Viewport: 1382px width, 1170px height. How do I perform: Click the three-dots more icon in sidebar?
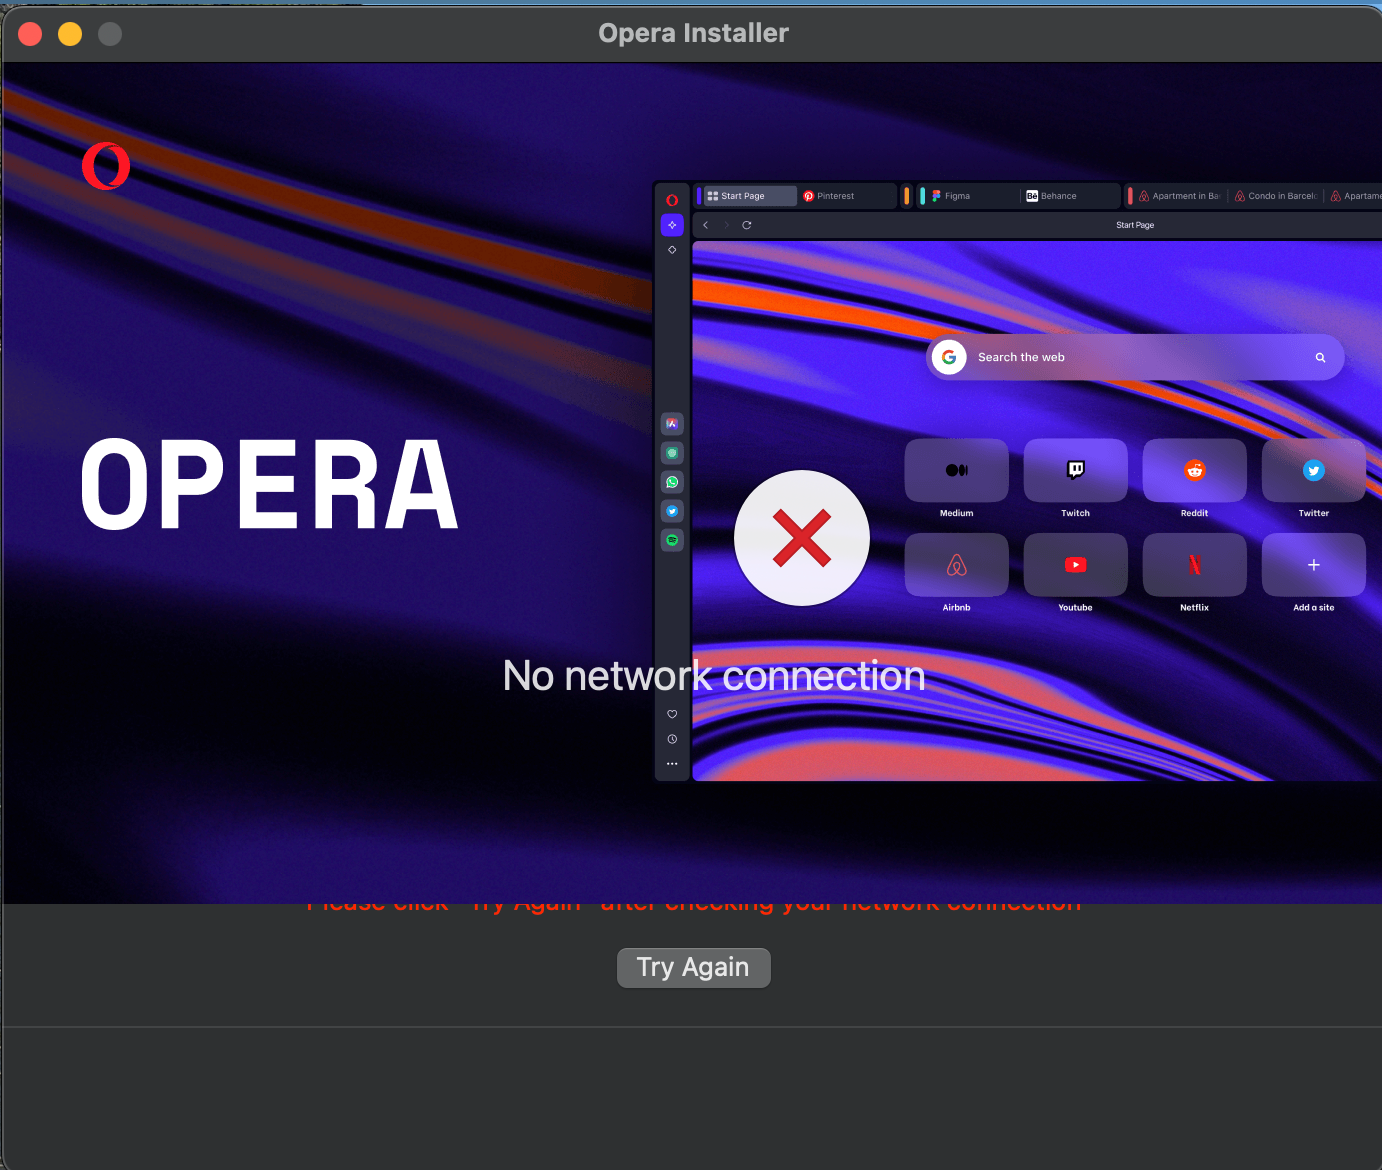click(672, 764)
